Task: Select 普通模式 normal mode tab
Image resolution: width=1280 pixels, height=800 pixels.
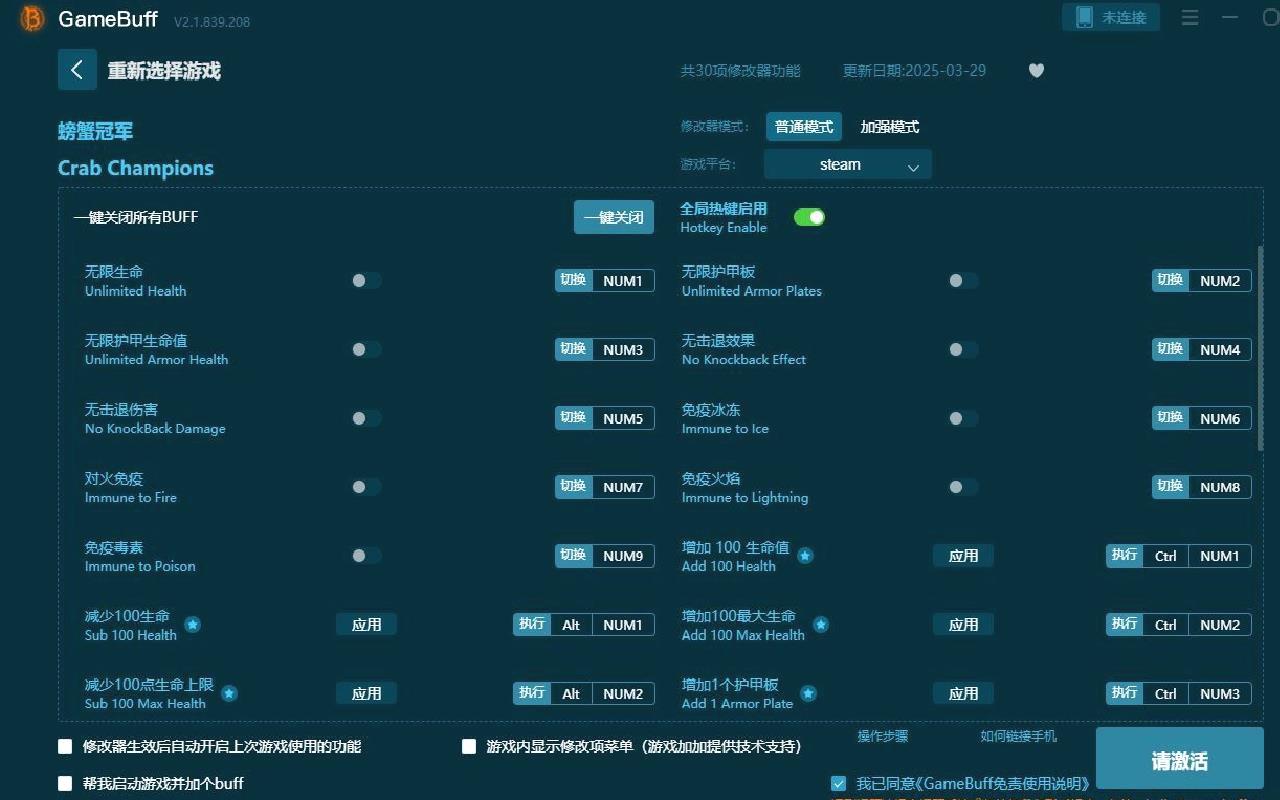Action: click(804, 127)
